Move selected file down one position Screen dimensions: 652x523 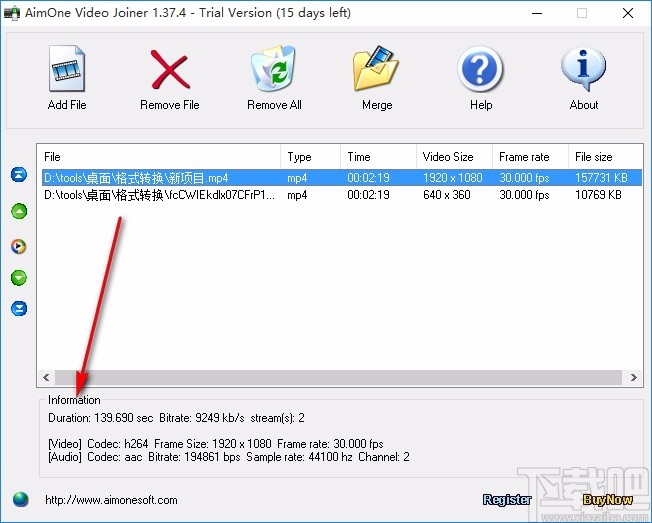(19, 278)
